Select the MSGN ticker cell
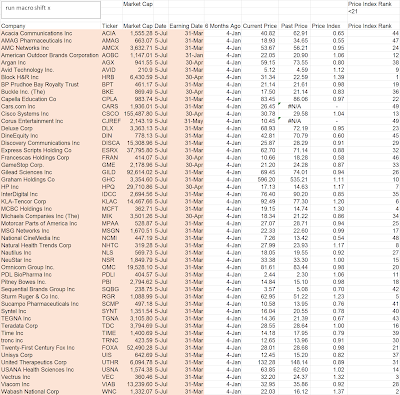 pos(112,231)
